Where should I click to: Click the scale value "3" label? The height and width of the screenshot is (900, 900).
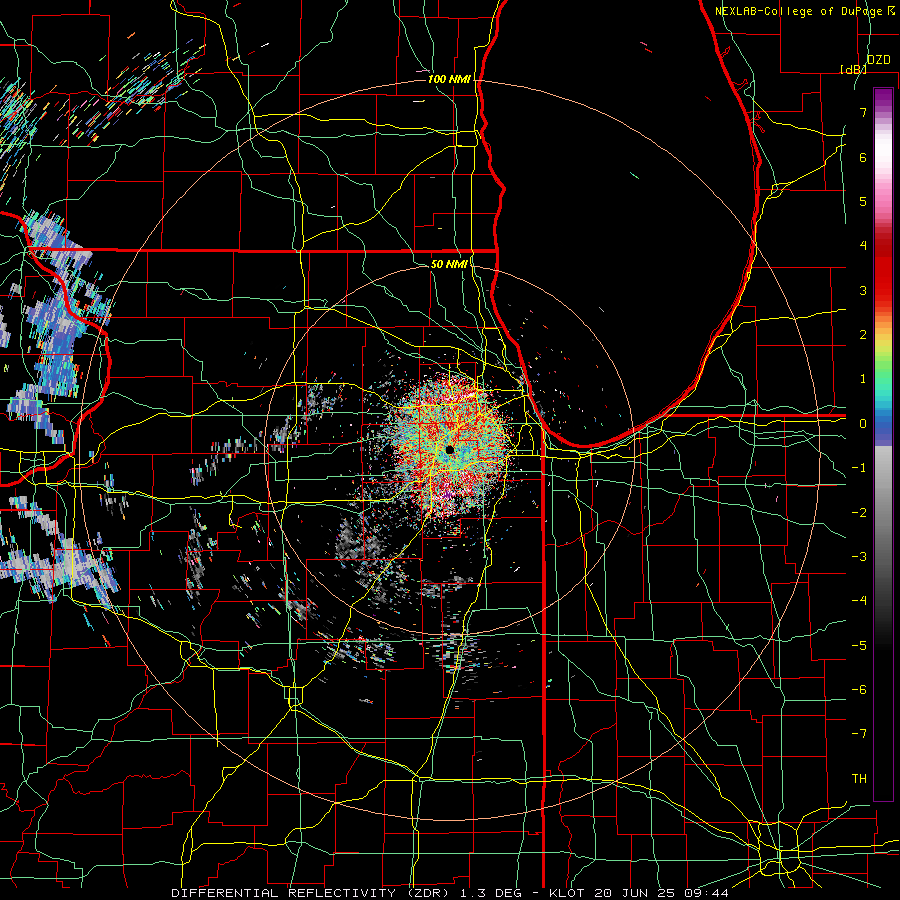(863, 290)
